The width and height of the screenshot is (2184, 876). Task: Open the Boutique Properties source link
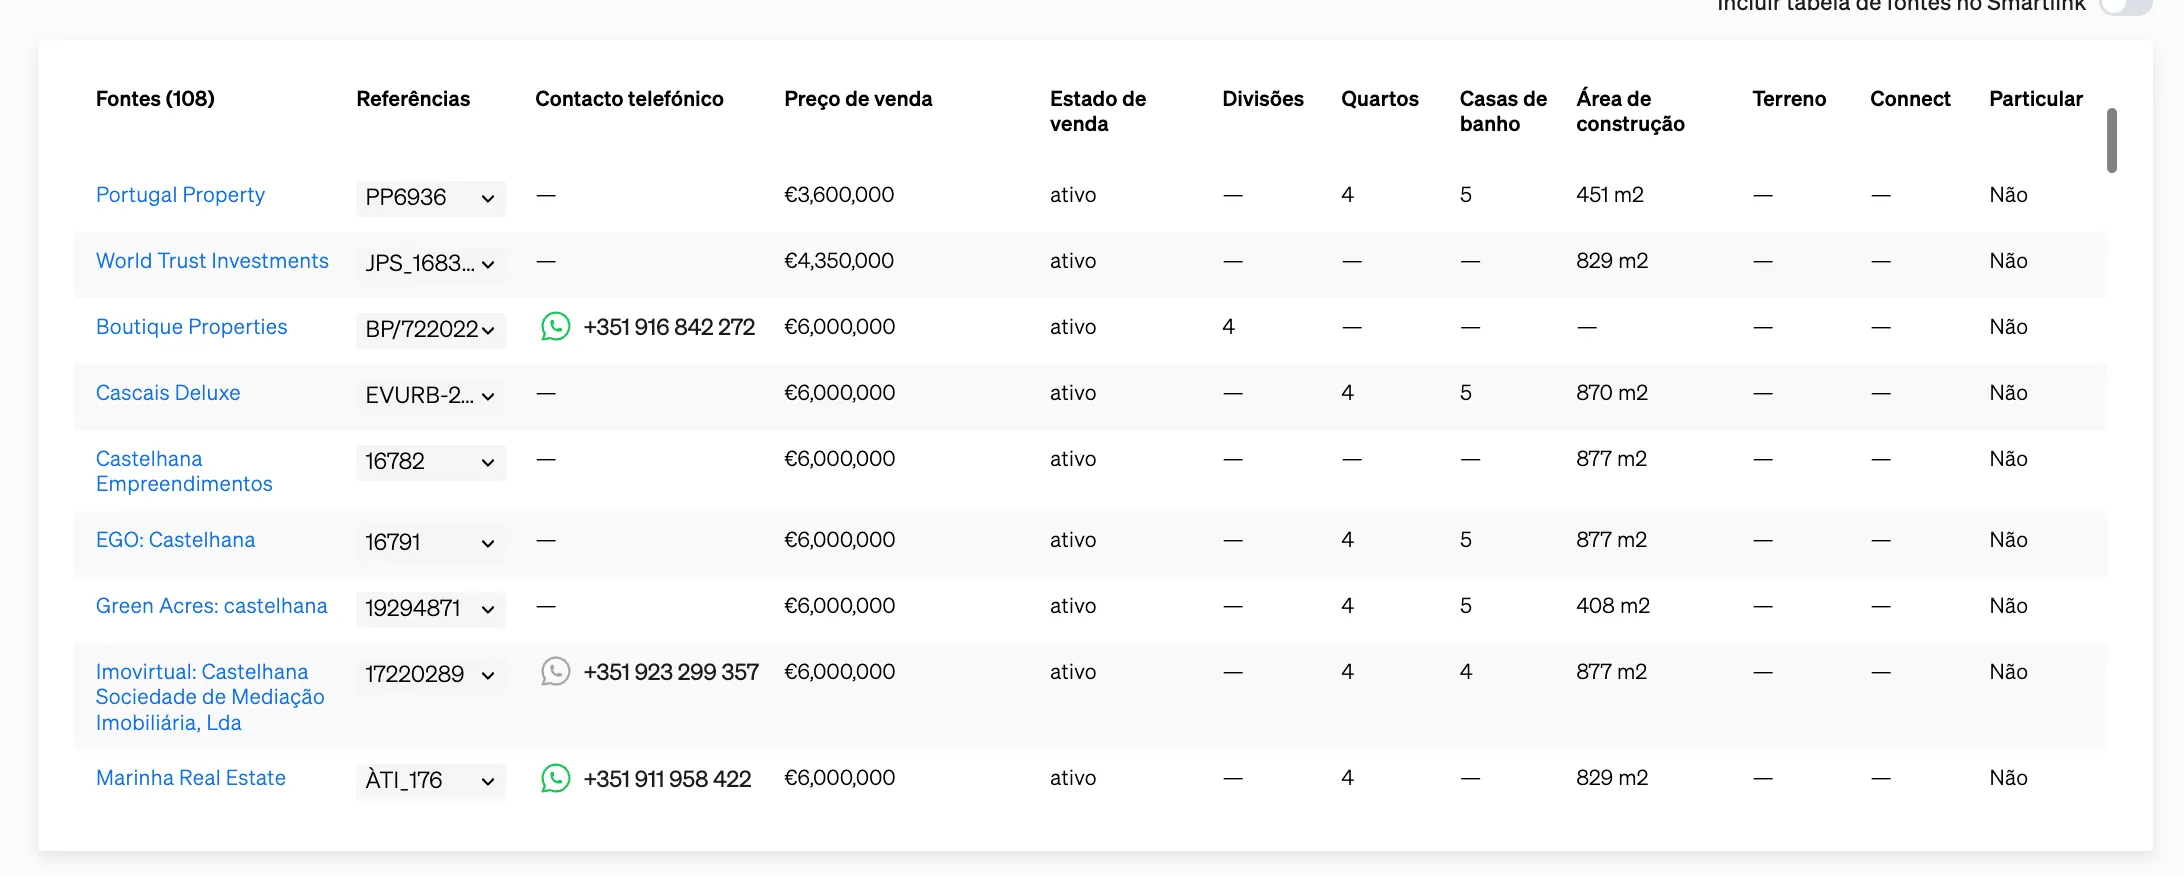[x=191, y=327]
